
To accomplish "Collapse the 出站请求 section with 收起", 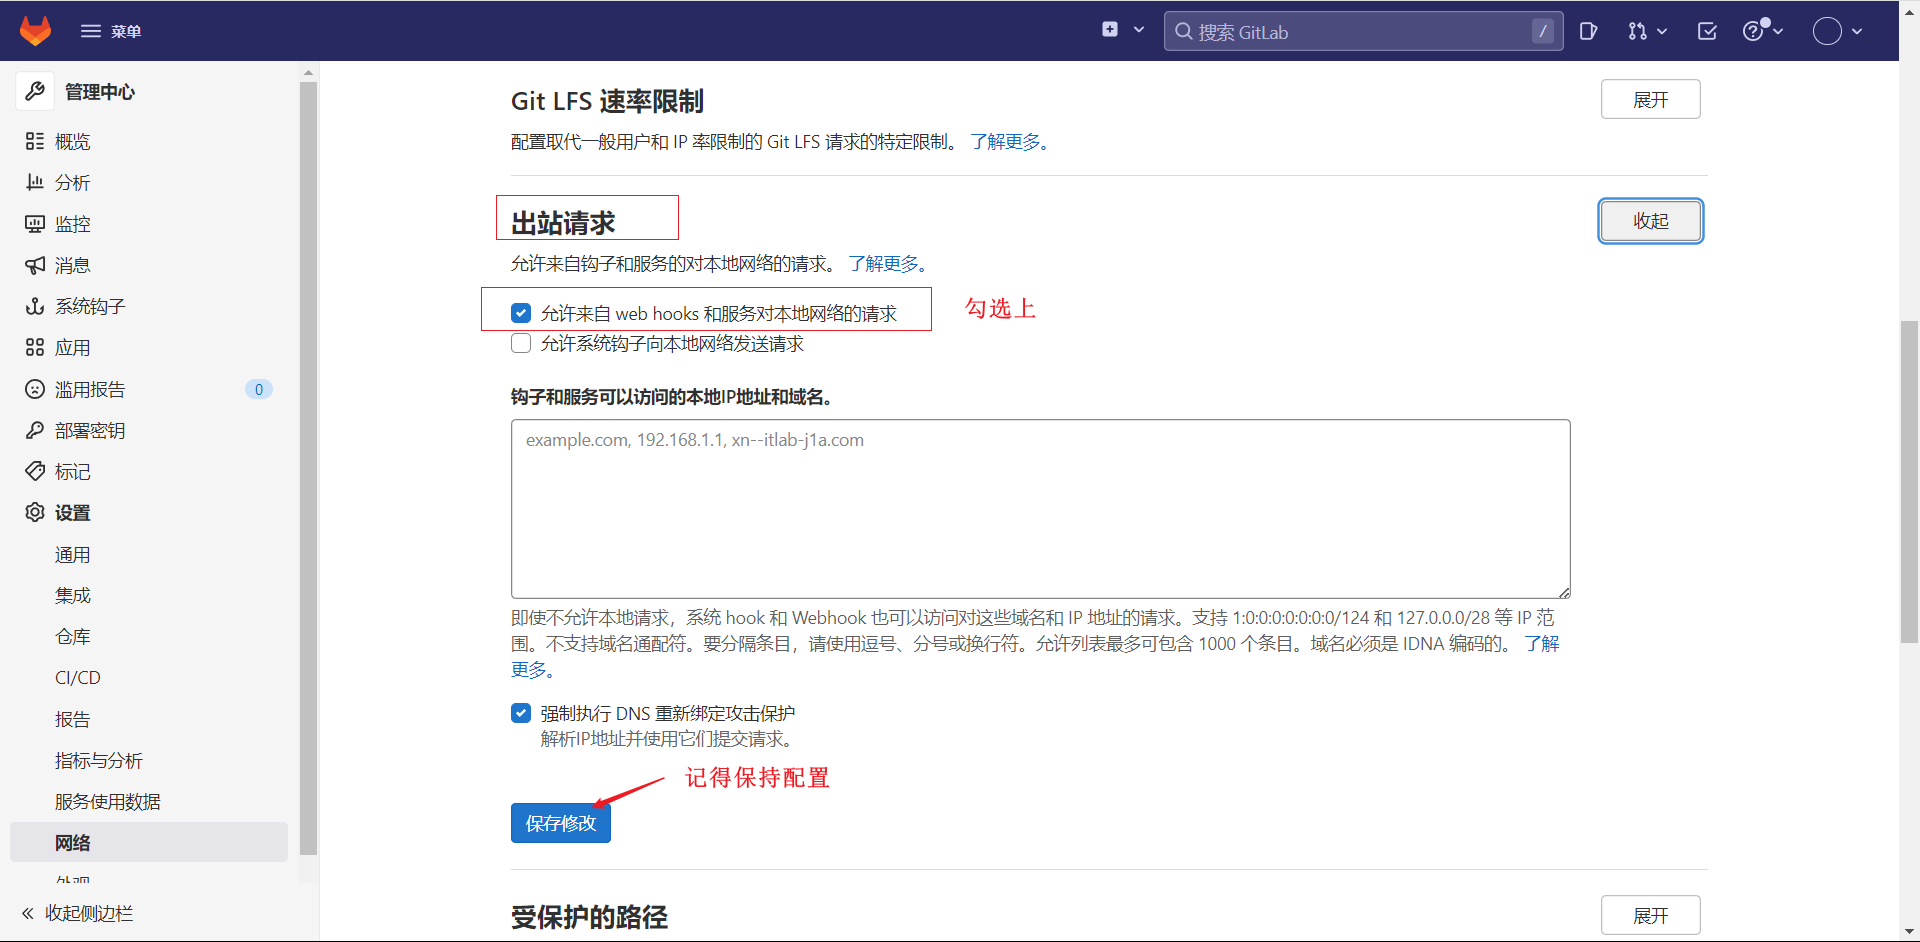I will pyautogui.click(x=1650, y=221).
